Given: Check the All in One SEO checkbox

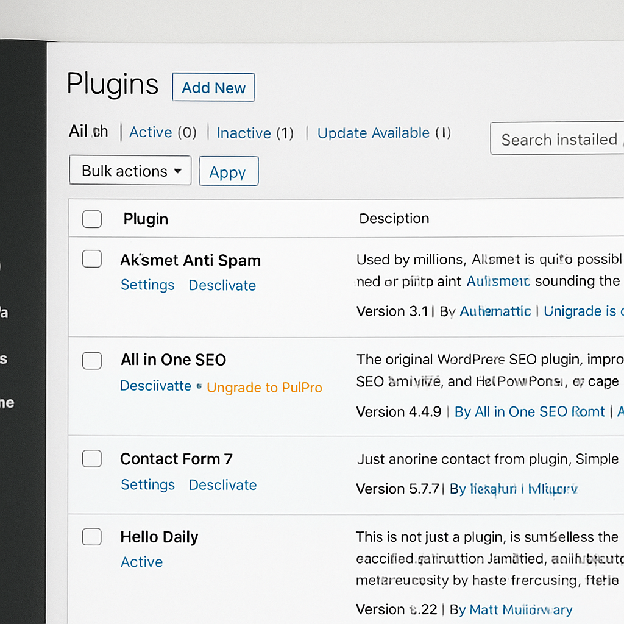Looking at the screenshot, I should coord(92,361).
